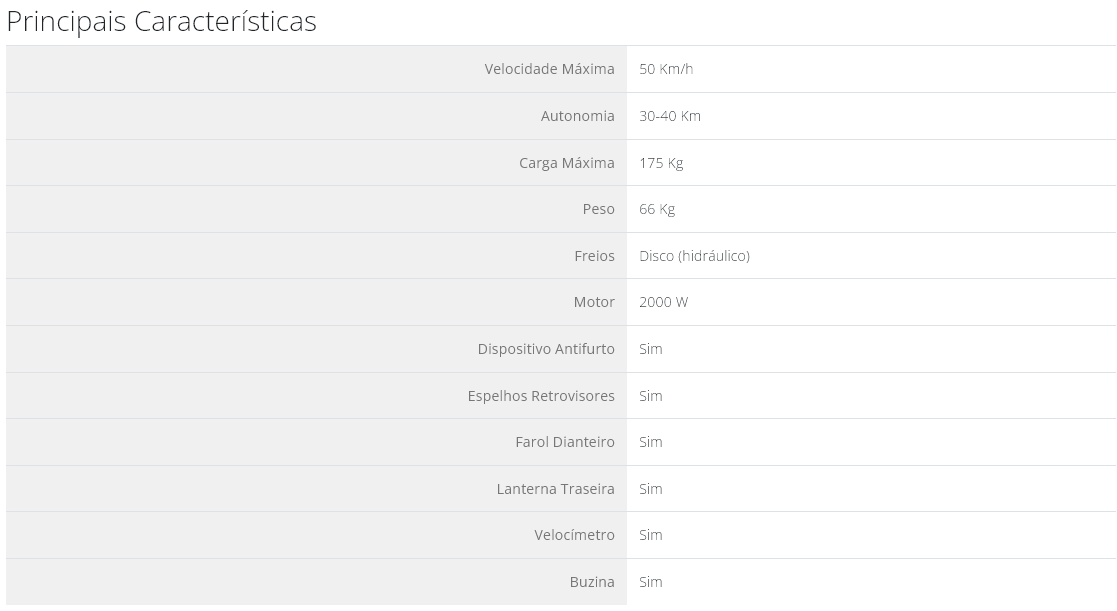Select the Farol Dianteiro label
The width and height of the screenshot is (1117, 611).
click(565, 442)
